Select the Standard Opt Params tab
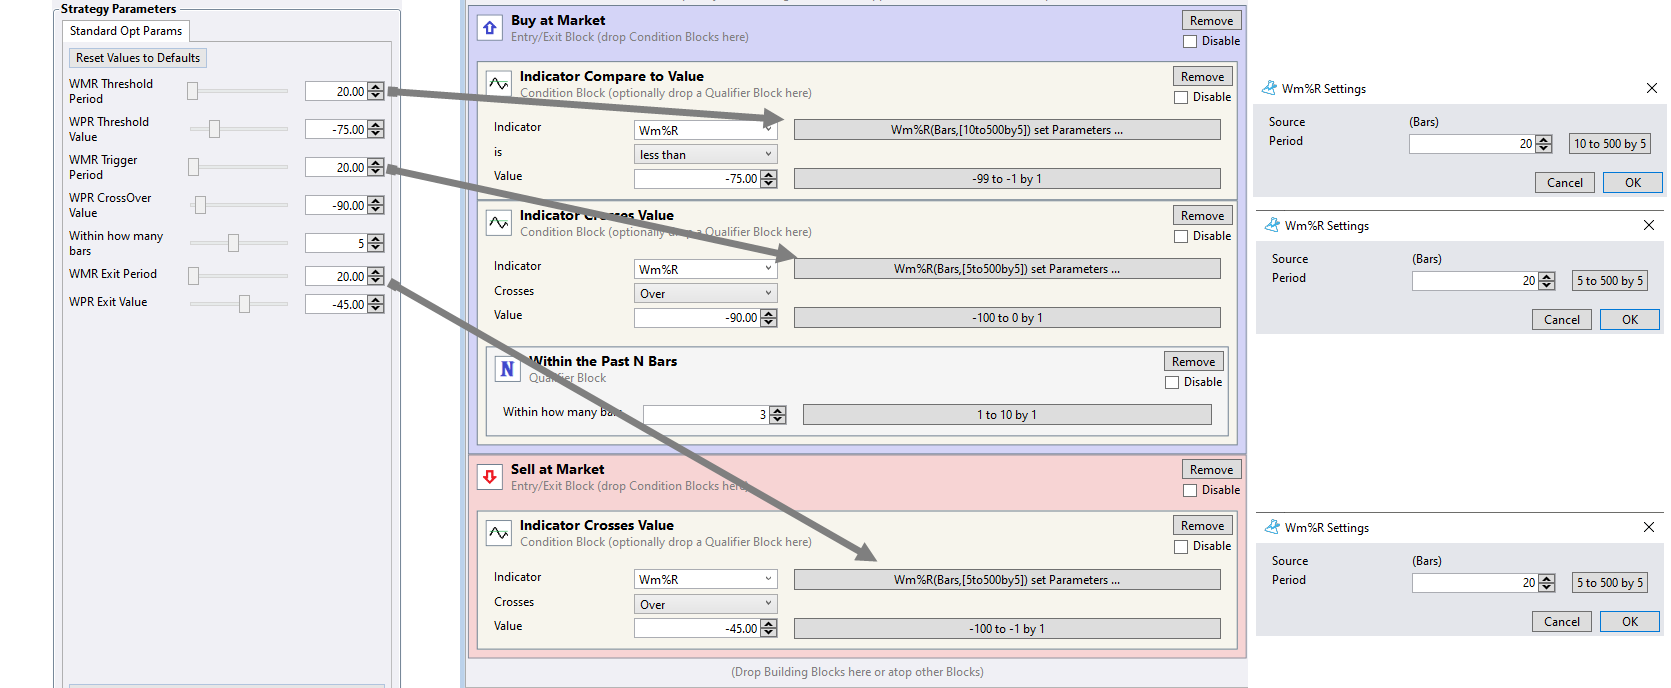1671x688 pixels. (126, 31)
